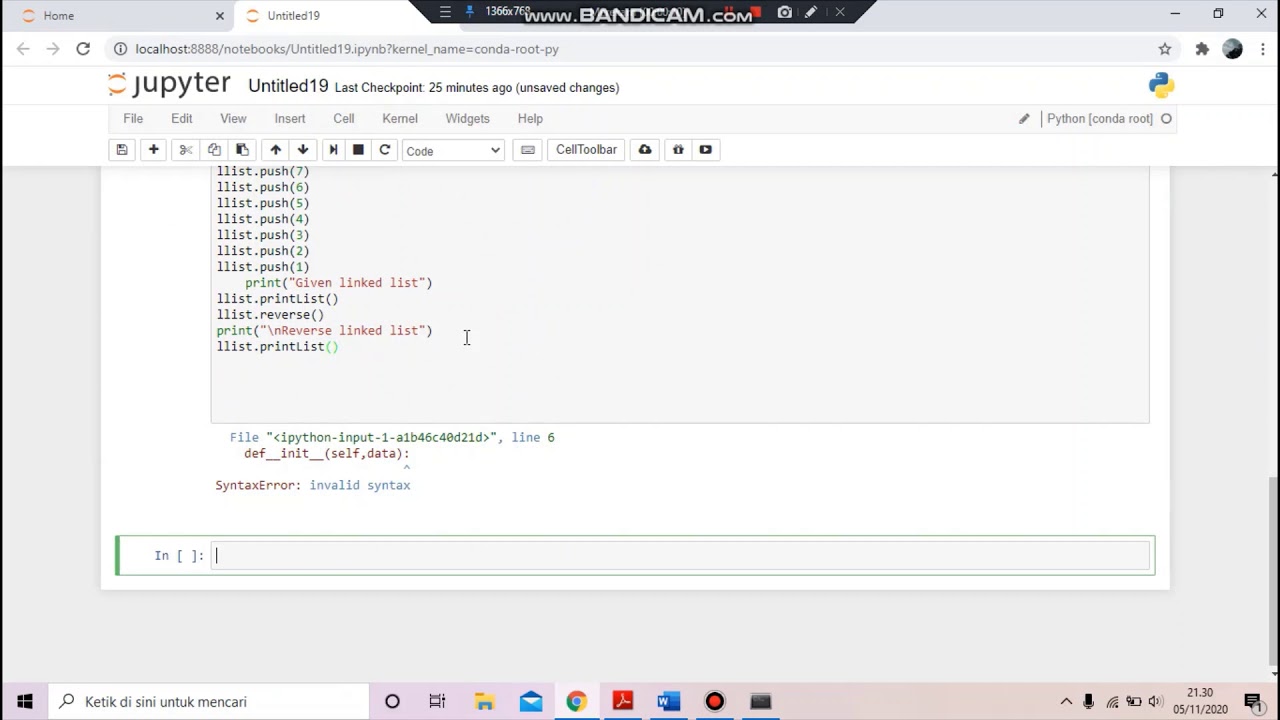The width and height of the screenshot is (1280, 720).
Task: Click the browser address bar URL
Action: 347,49
